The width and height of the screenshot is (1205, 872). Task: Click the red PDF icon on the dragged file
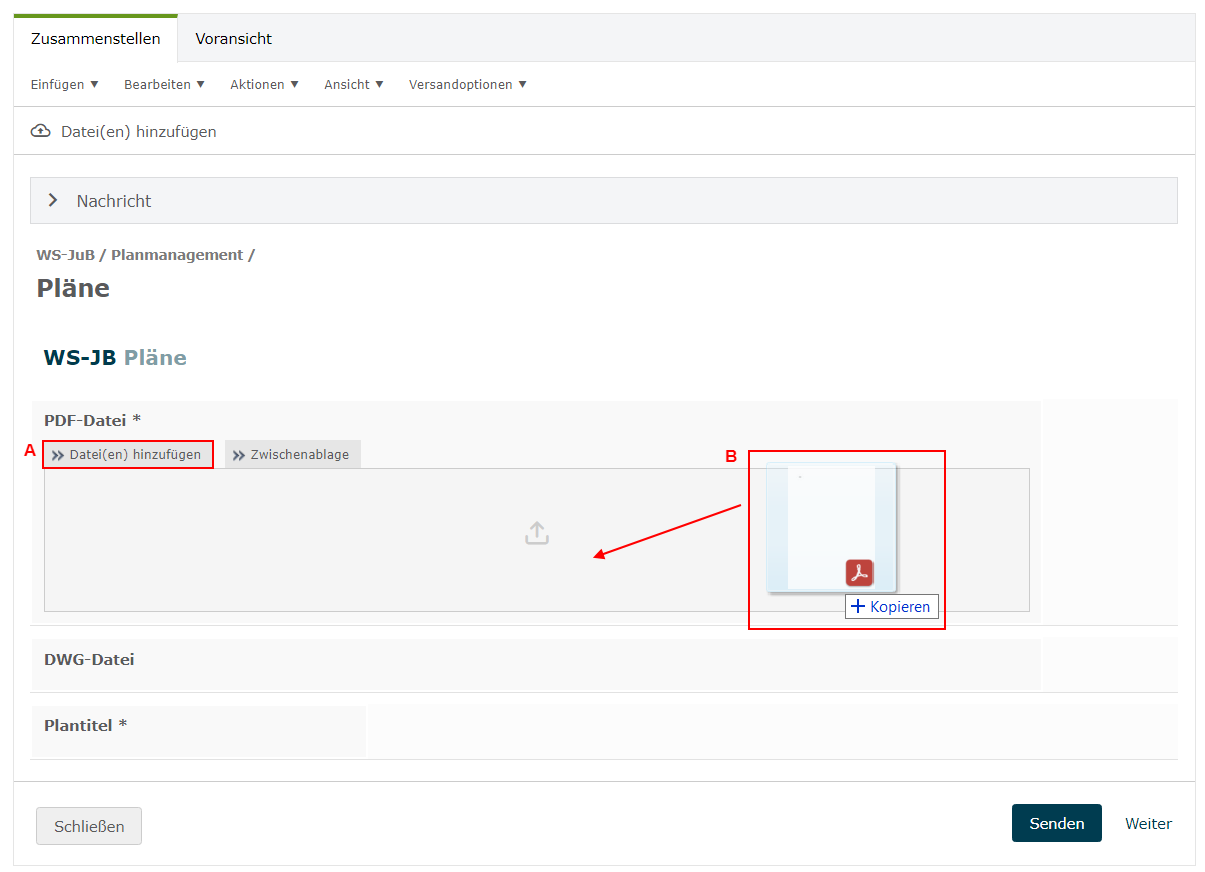[x=859, y=572]
